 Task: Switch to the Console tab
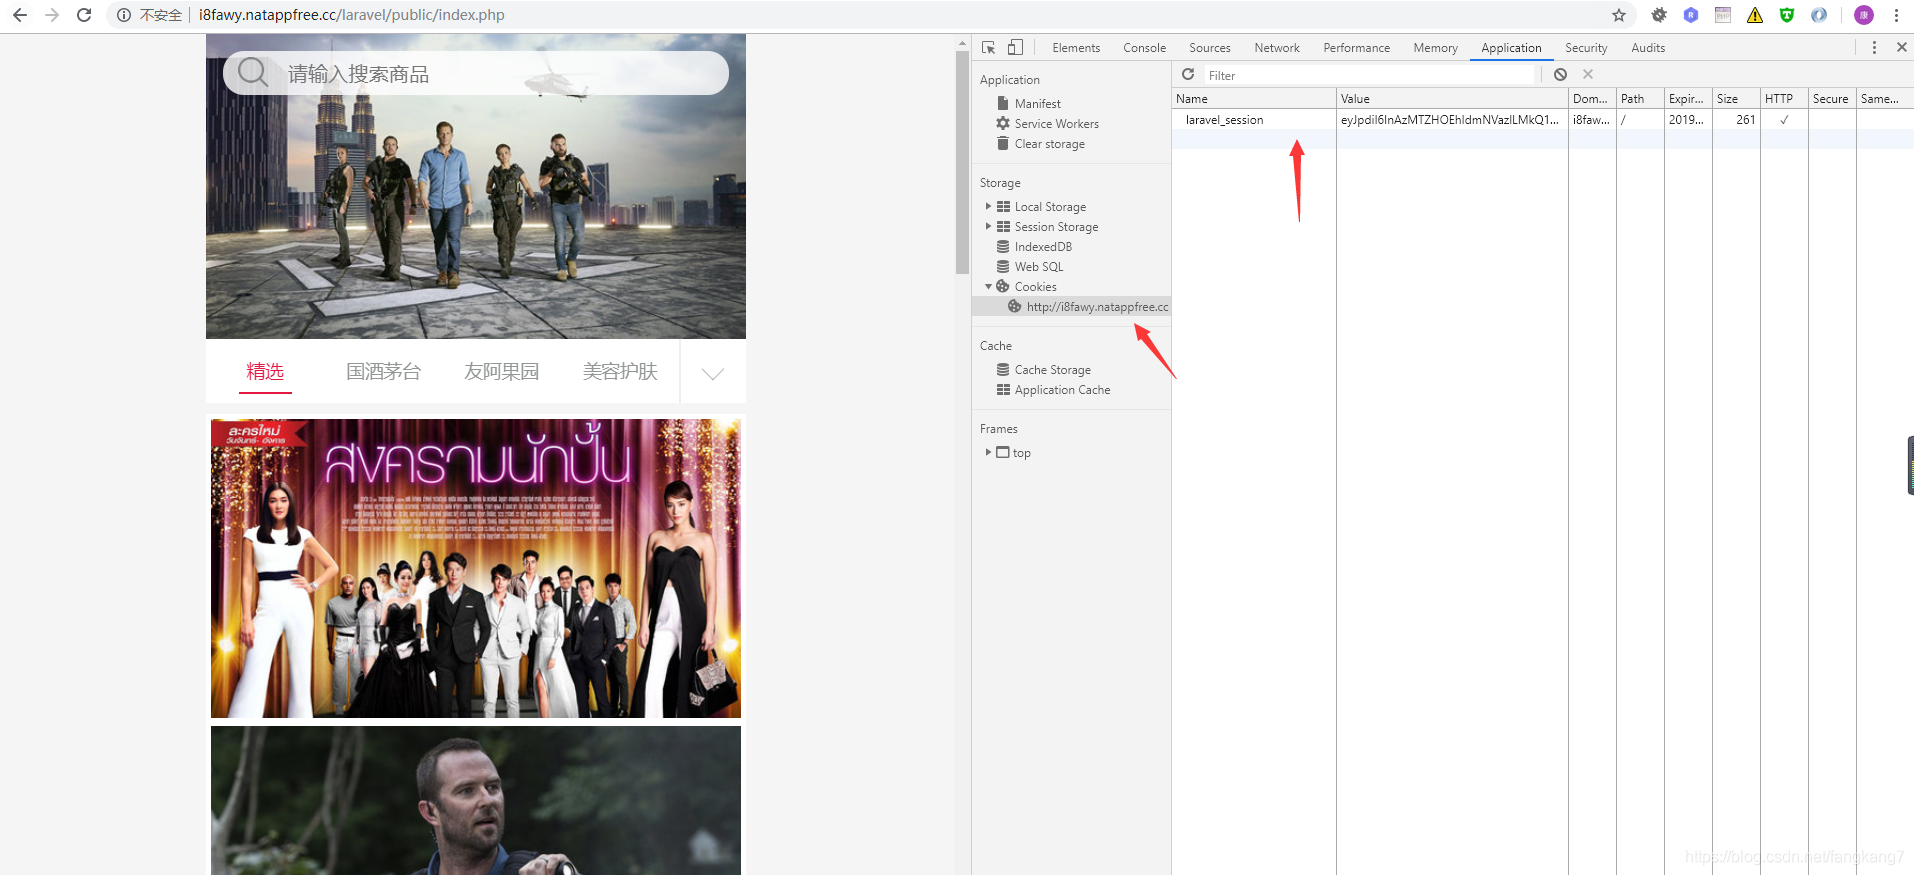pos(1144,48)
